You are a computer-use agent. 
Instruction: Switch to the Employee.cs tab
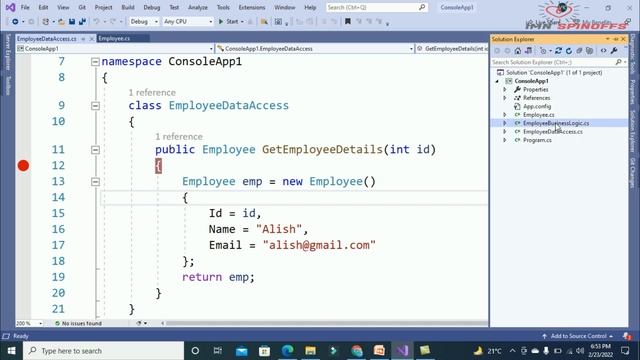[x=114, y=39]
